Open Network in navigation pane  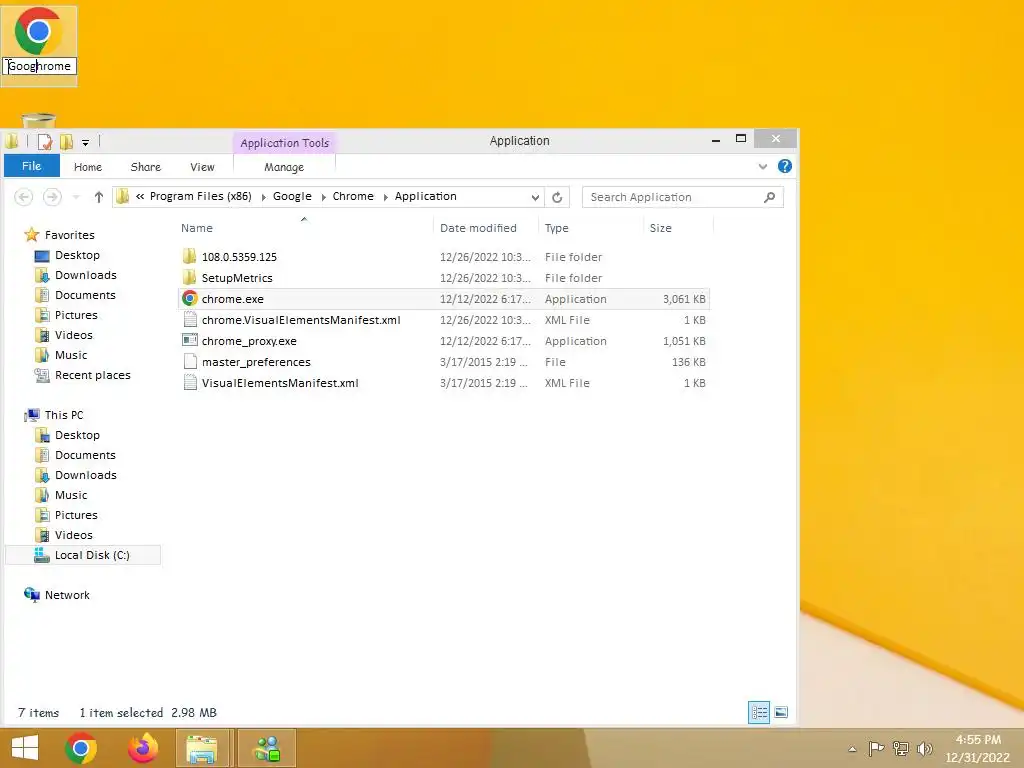point(67,595)
